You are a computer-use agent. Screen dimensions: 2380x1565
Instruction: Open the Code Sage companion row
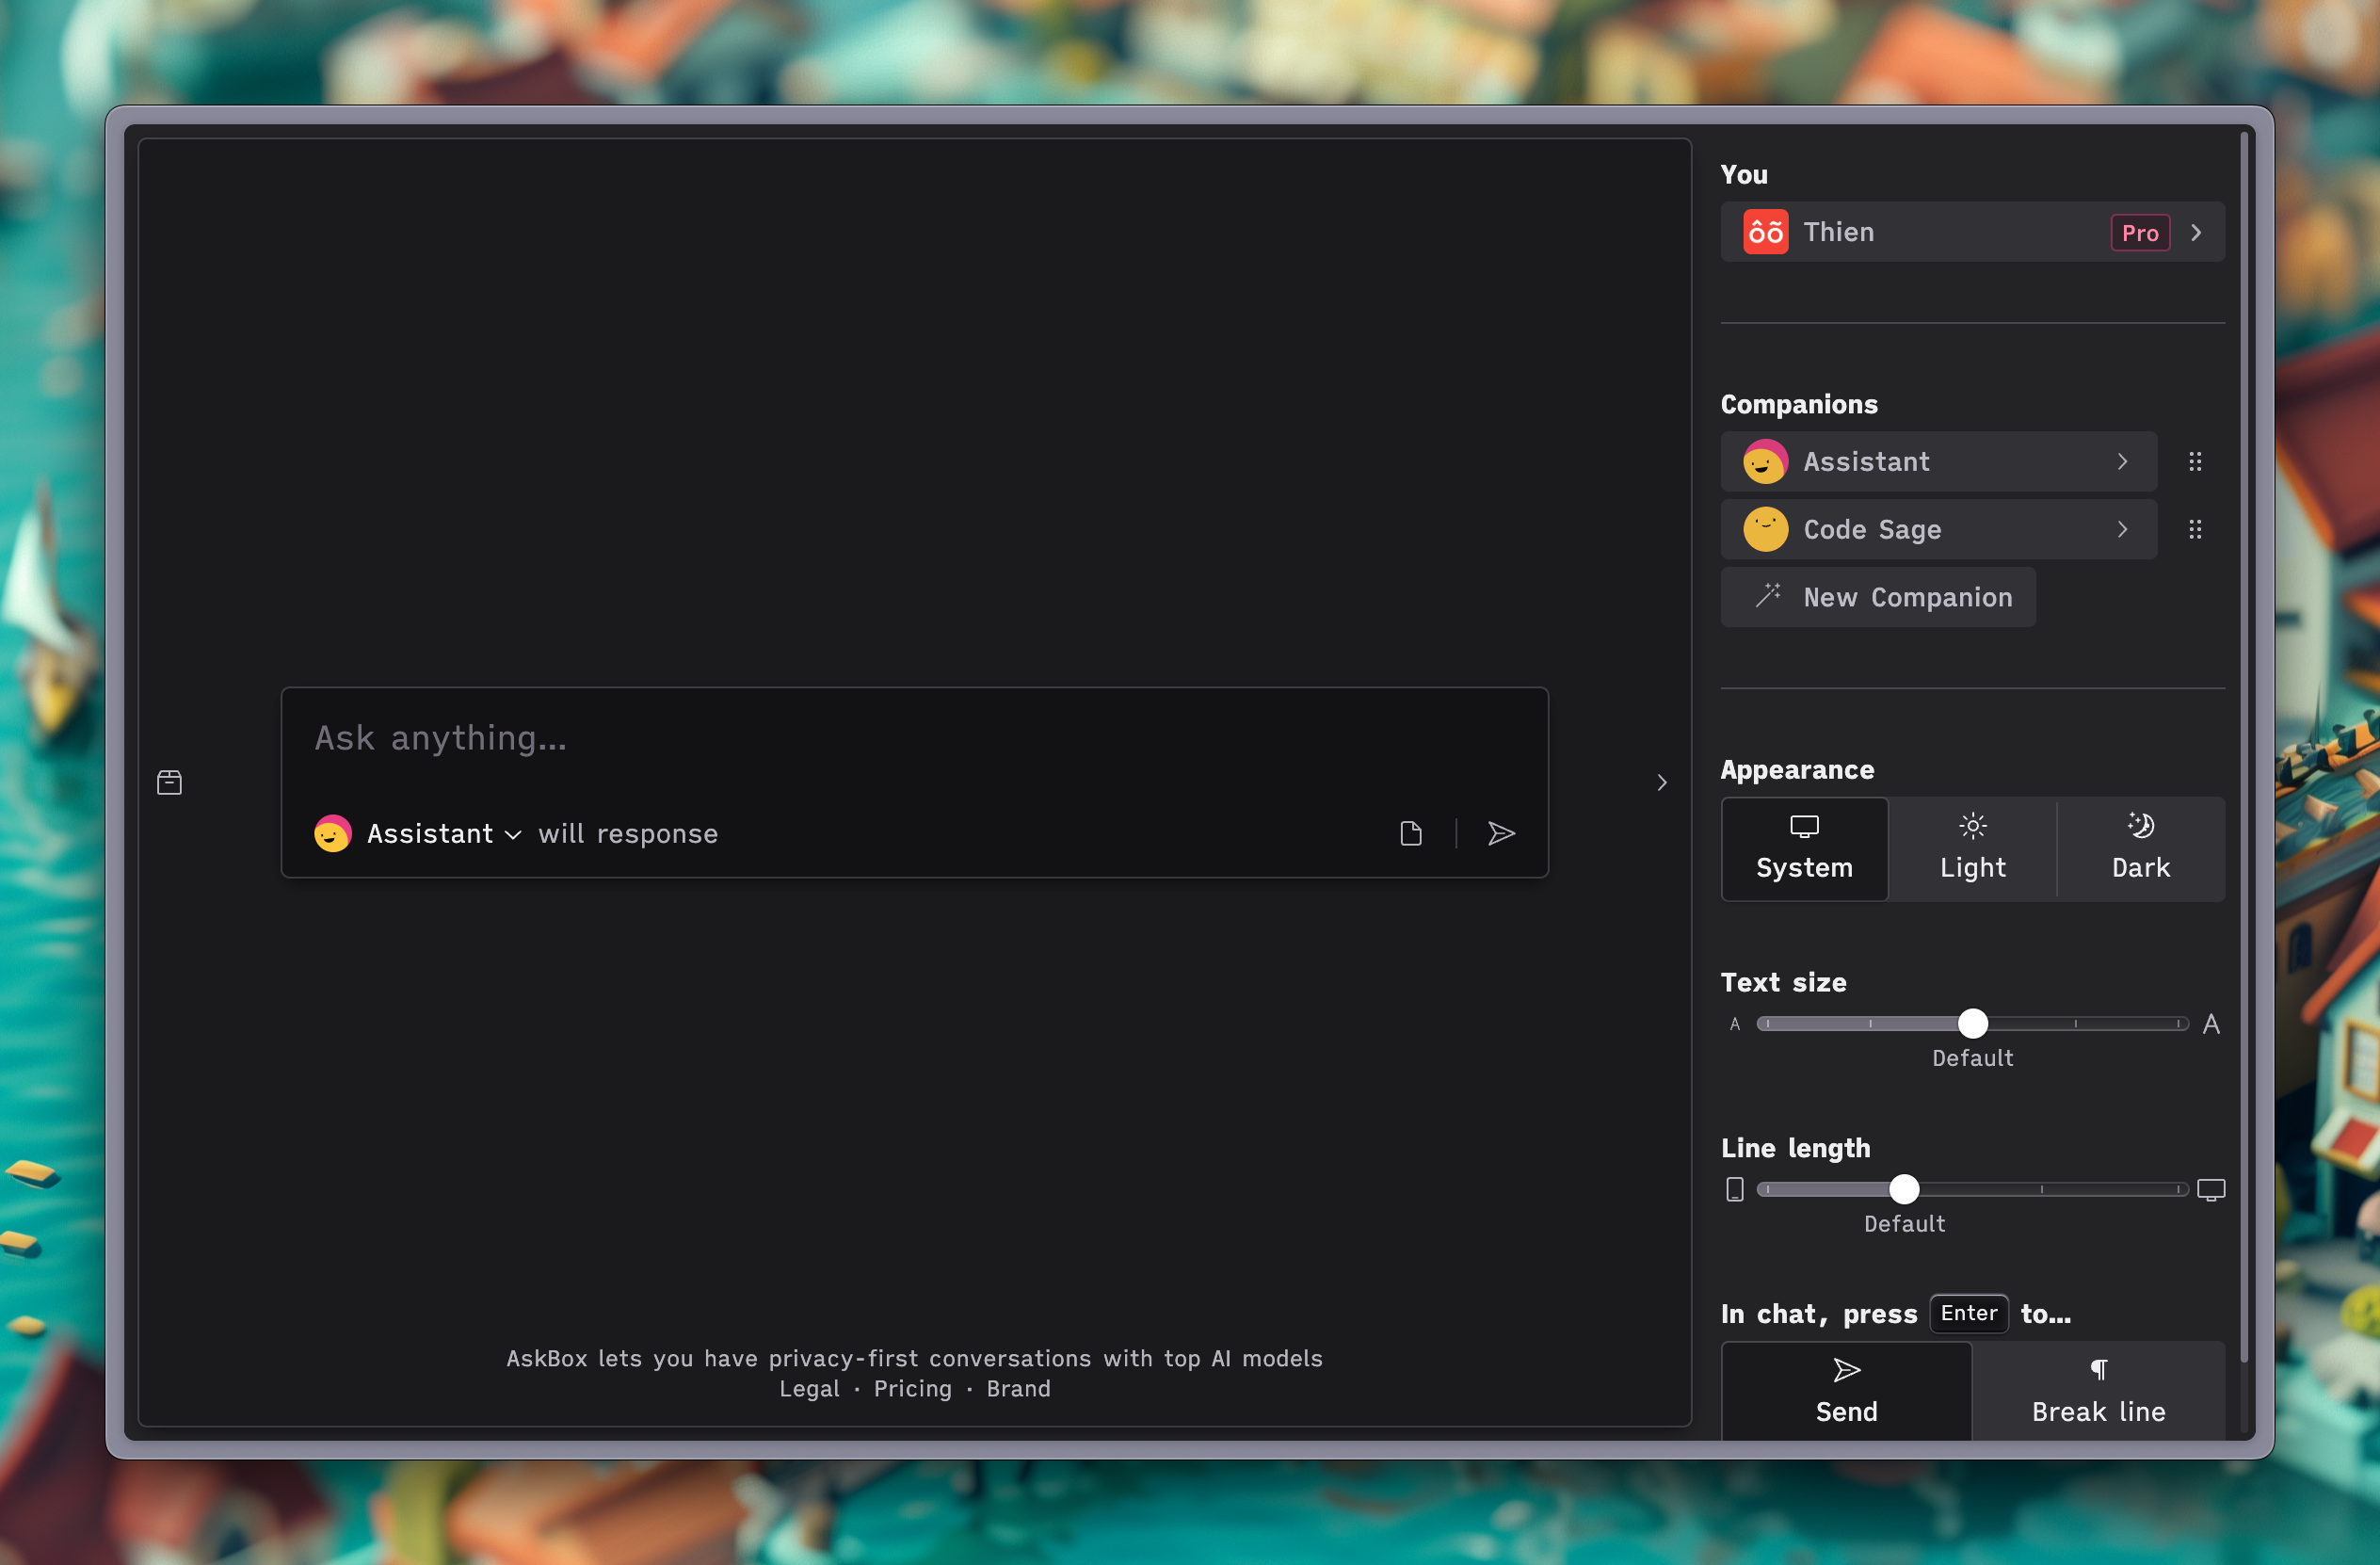pyautogui.click(x=1938, y=529)
